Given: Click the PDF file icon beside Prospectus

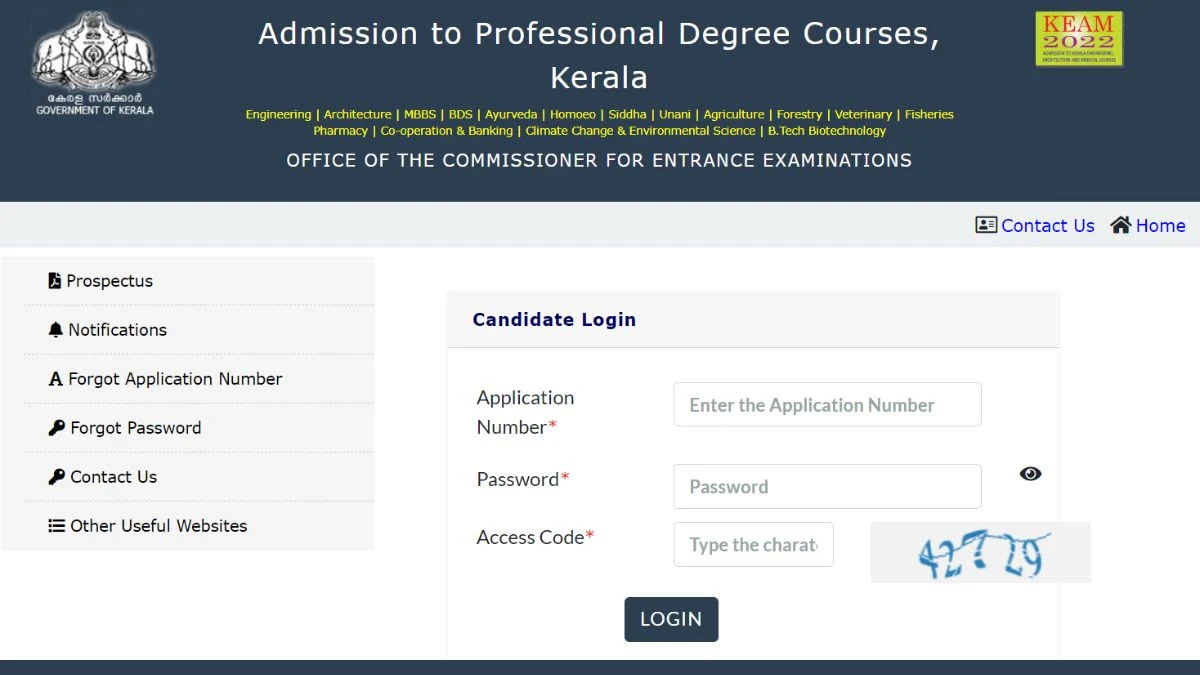Looking at the screenshot, I should (x=55, y=281).
